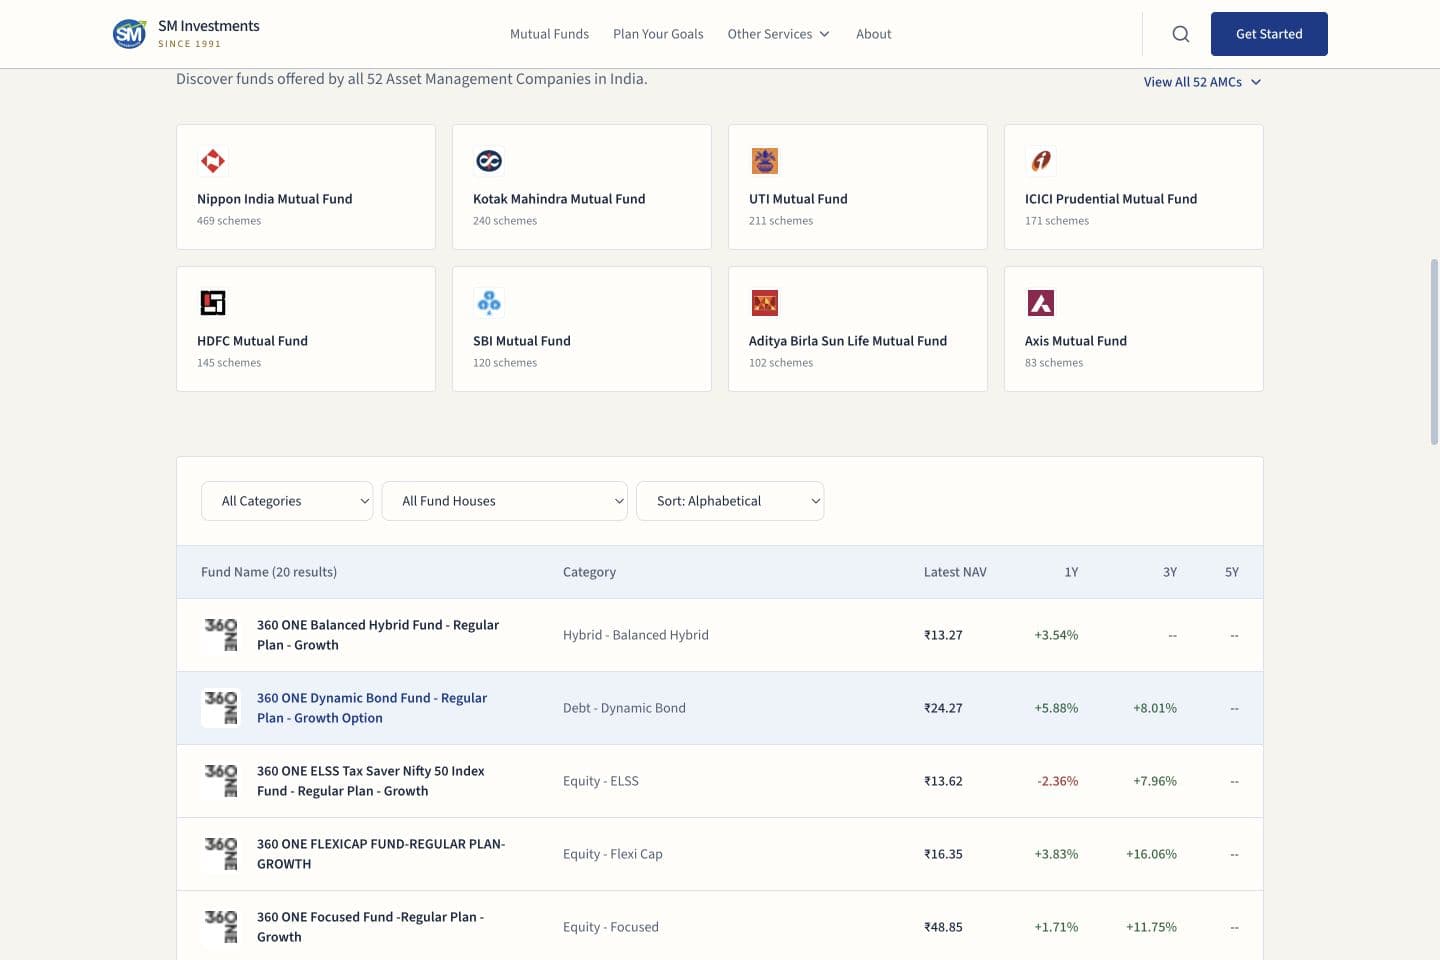1440x960 pixels.
Task: Click the 3Y column header
Action: pos(1170,572)
